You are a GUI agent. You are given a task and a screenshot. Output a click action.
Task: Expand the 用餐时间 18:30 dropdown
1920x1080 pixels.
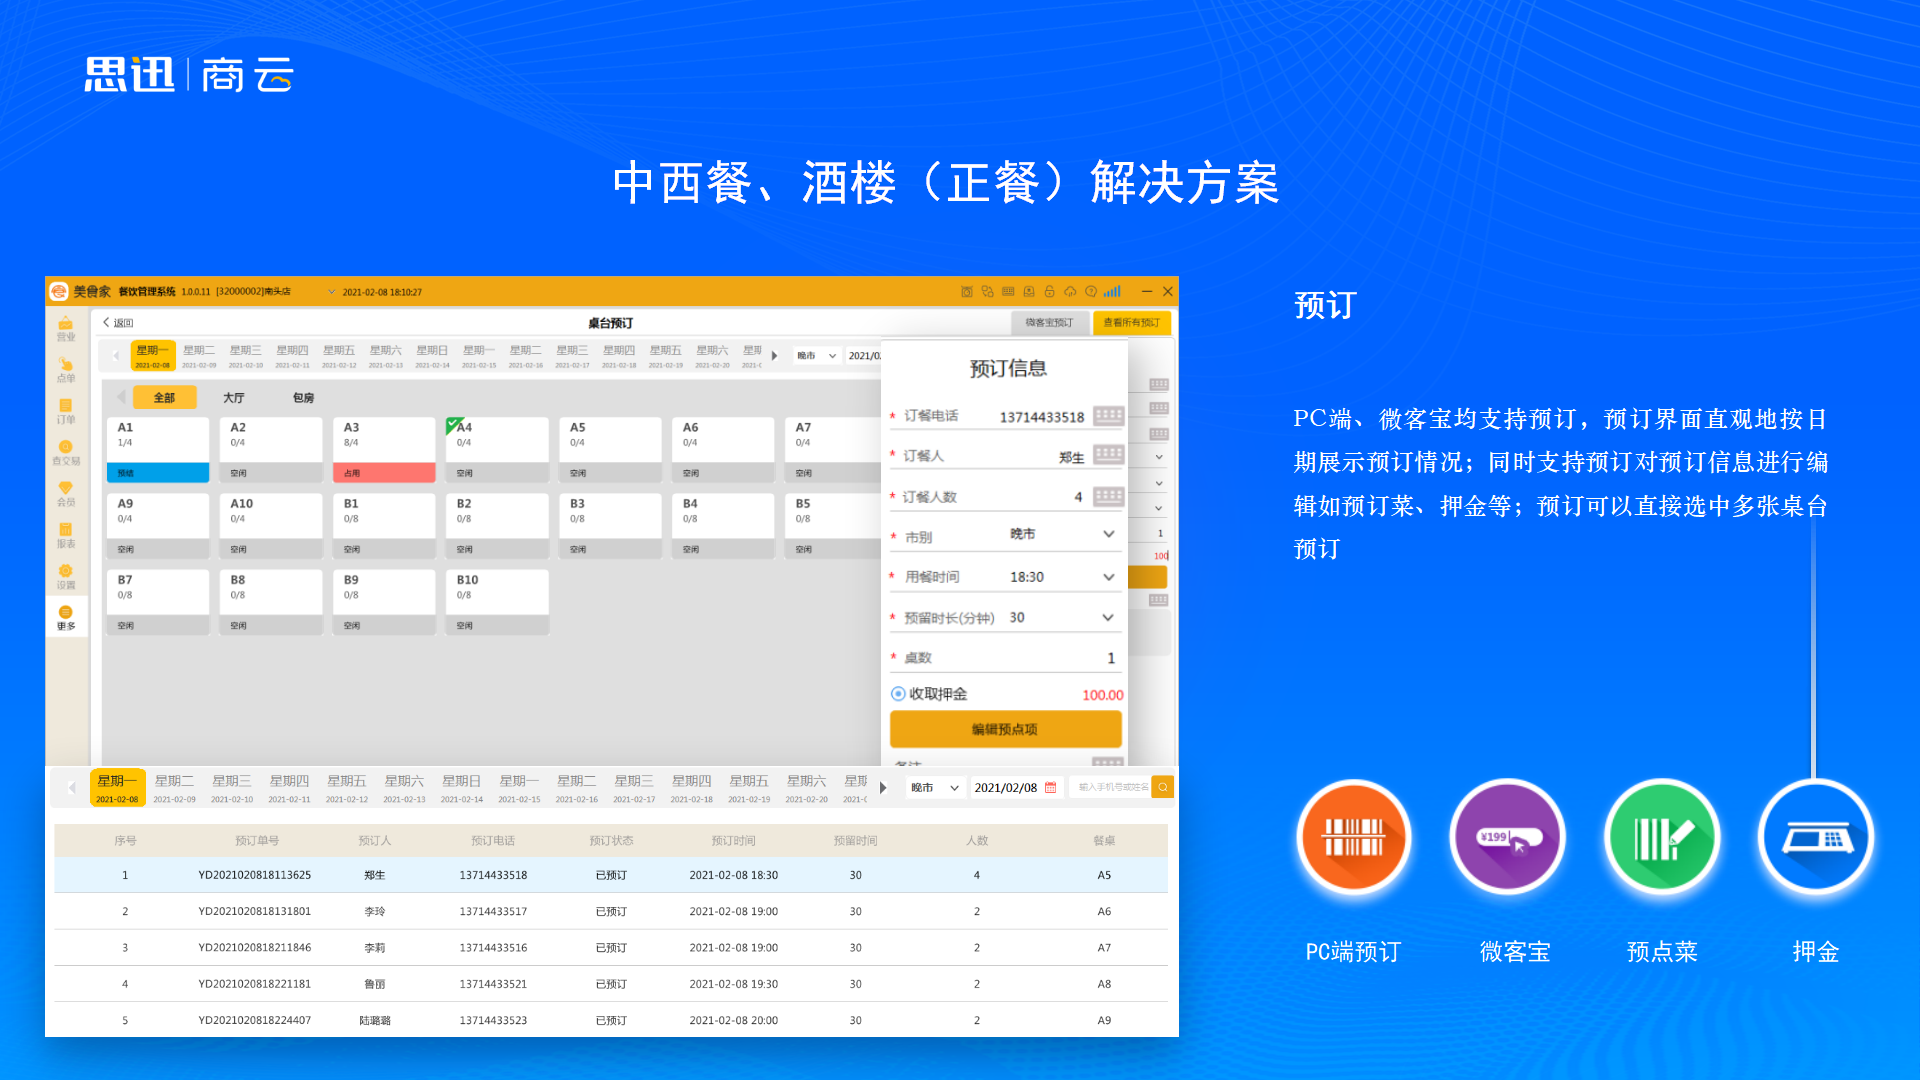click(x=1108, y=577)
